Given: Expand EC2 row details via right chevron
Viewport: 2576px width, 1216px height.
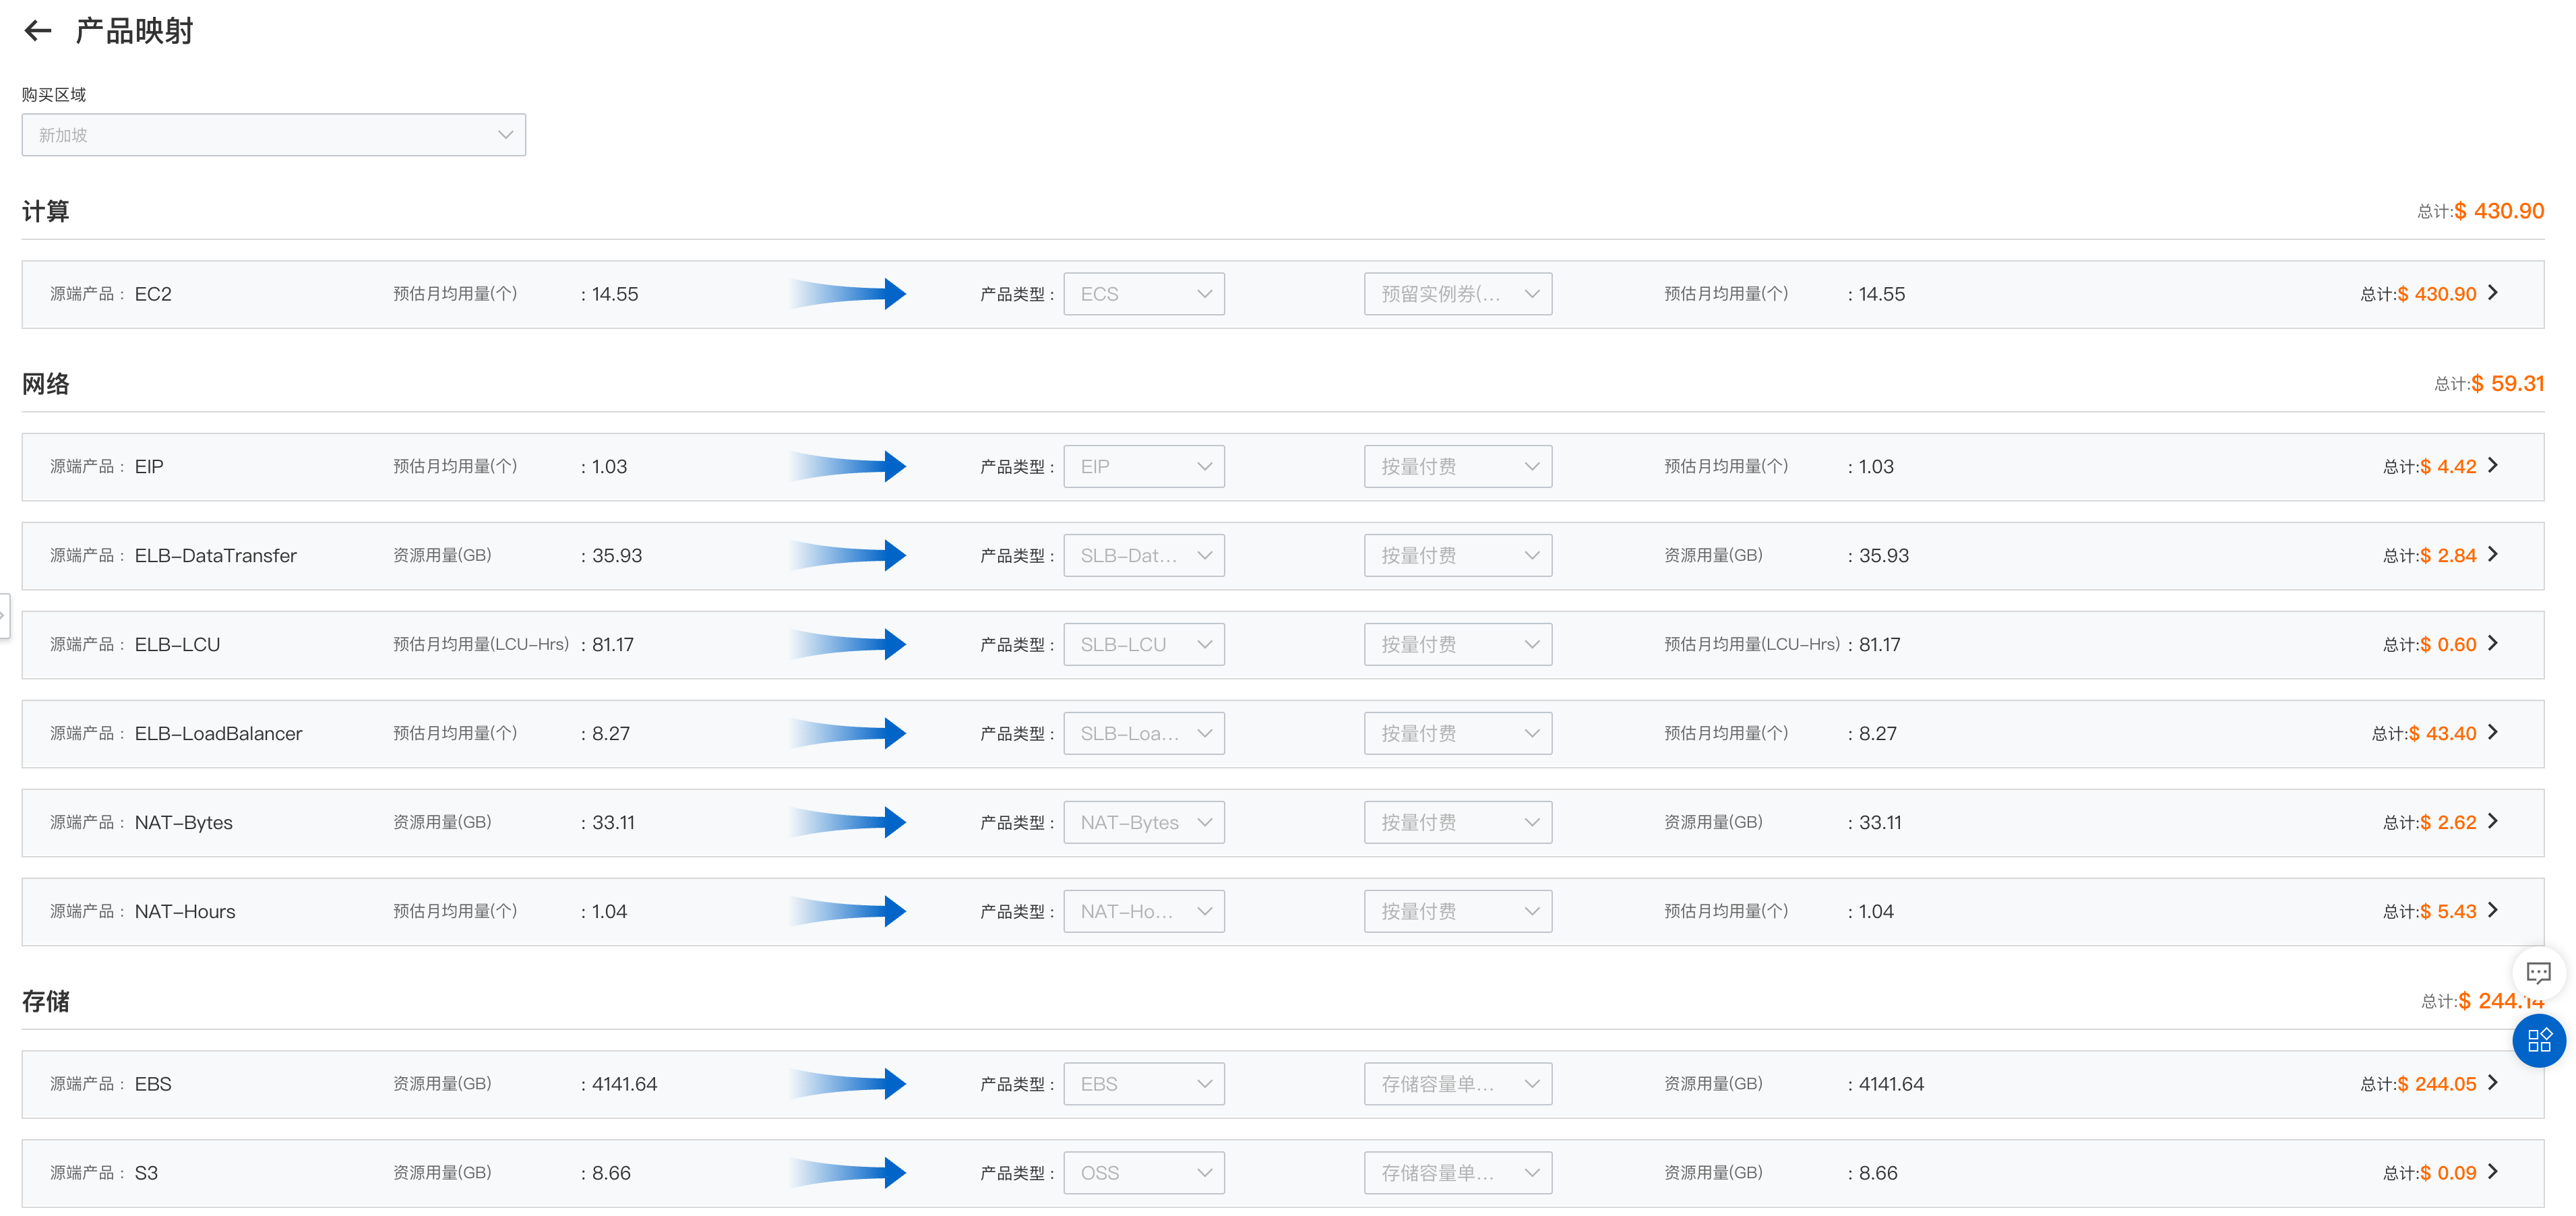Looking at the screenshot, I should pyautogui.click(x=2494, y=293).
